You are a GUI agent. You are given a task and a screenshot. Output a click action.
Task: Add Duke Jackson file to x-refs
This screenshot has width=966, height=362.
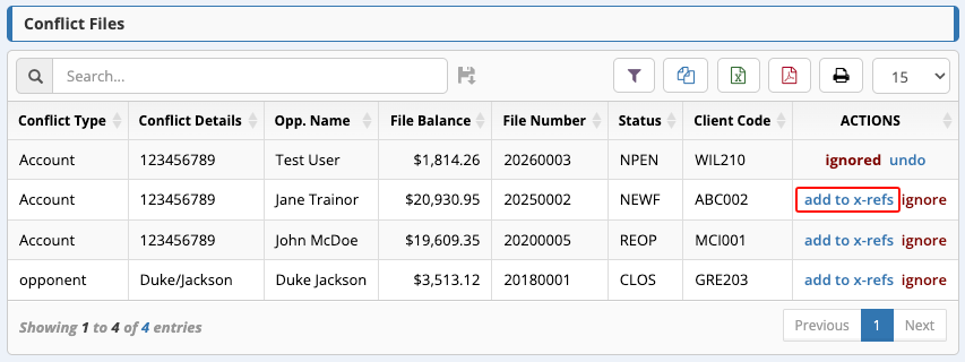848,280
